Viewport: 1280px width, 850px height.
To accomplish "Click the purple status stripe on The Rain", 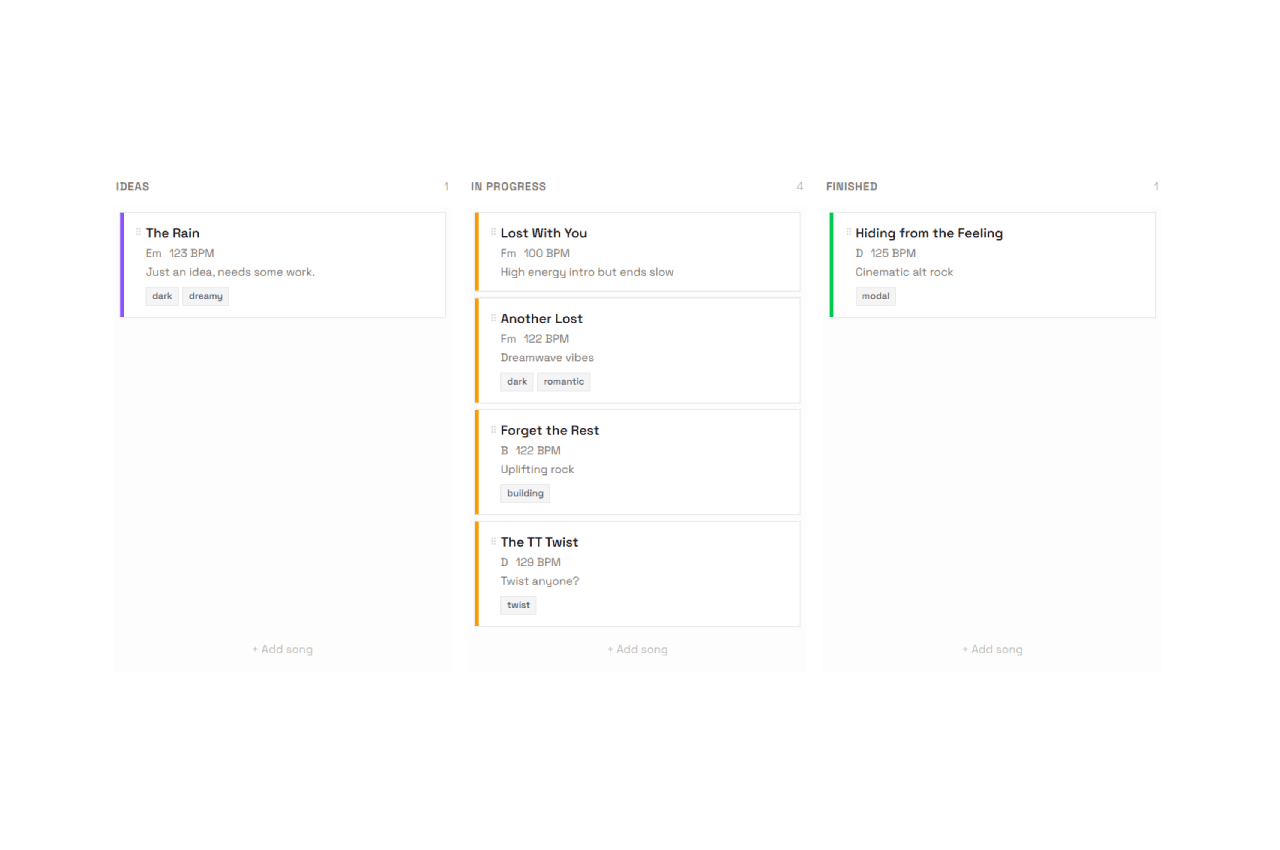I will tap(122, 265).
